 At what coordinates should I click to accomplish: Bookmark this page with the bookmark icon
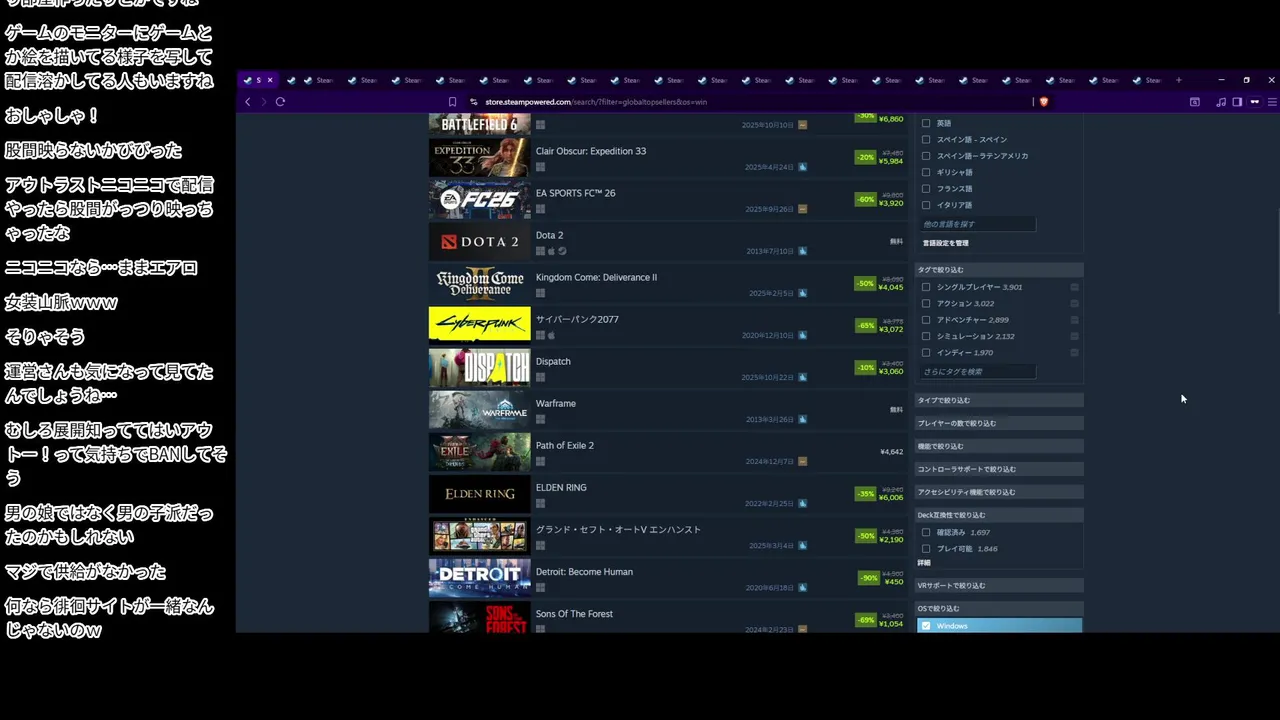click(x=452, y=102)
